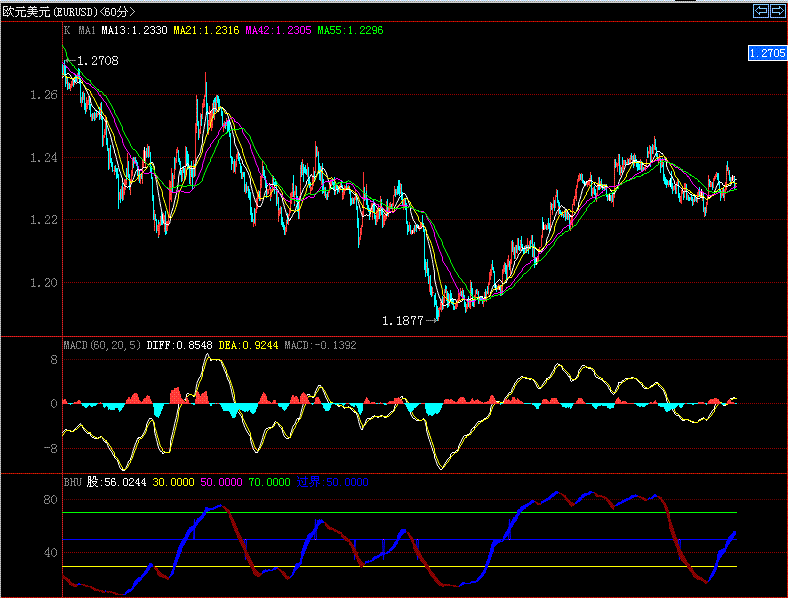Click the green 70.0000 threshold label

coord(269,482)
